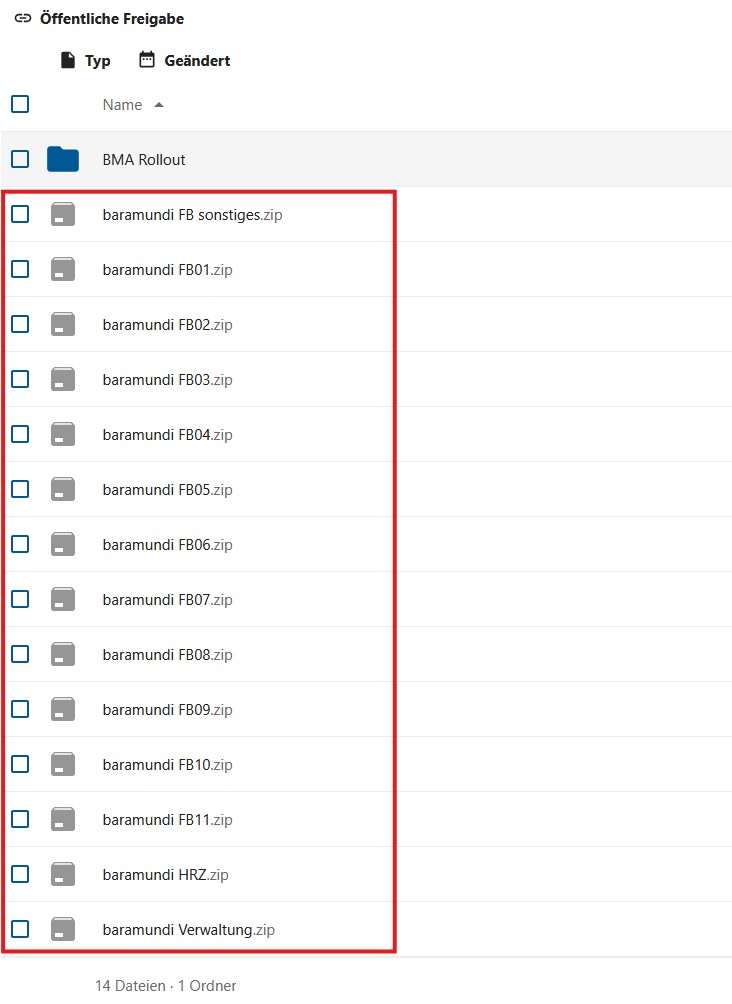Image resolution: width=732 pixels, height=1004 pixels.
Task: Click the file name baramundi FB07.zip
Action: point(167,600)
